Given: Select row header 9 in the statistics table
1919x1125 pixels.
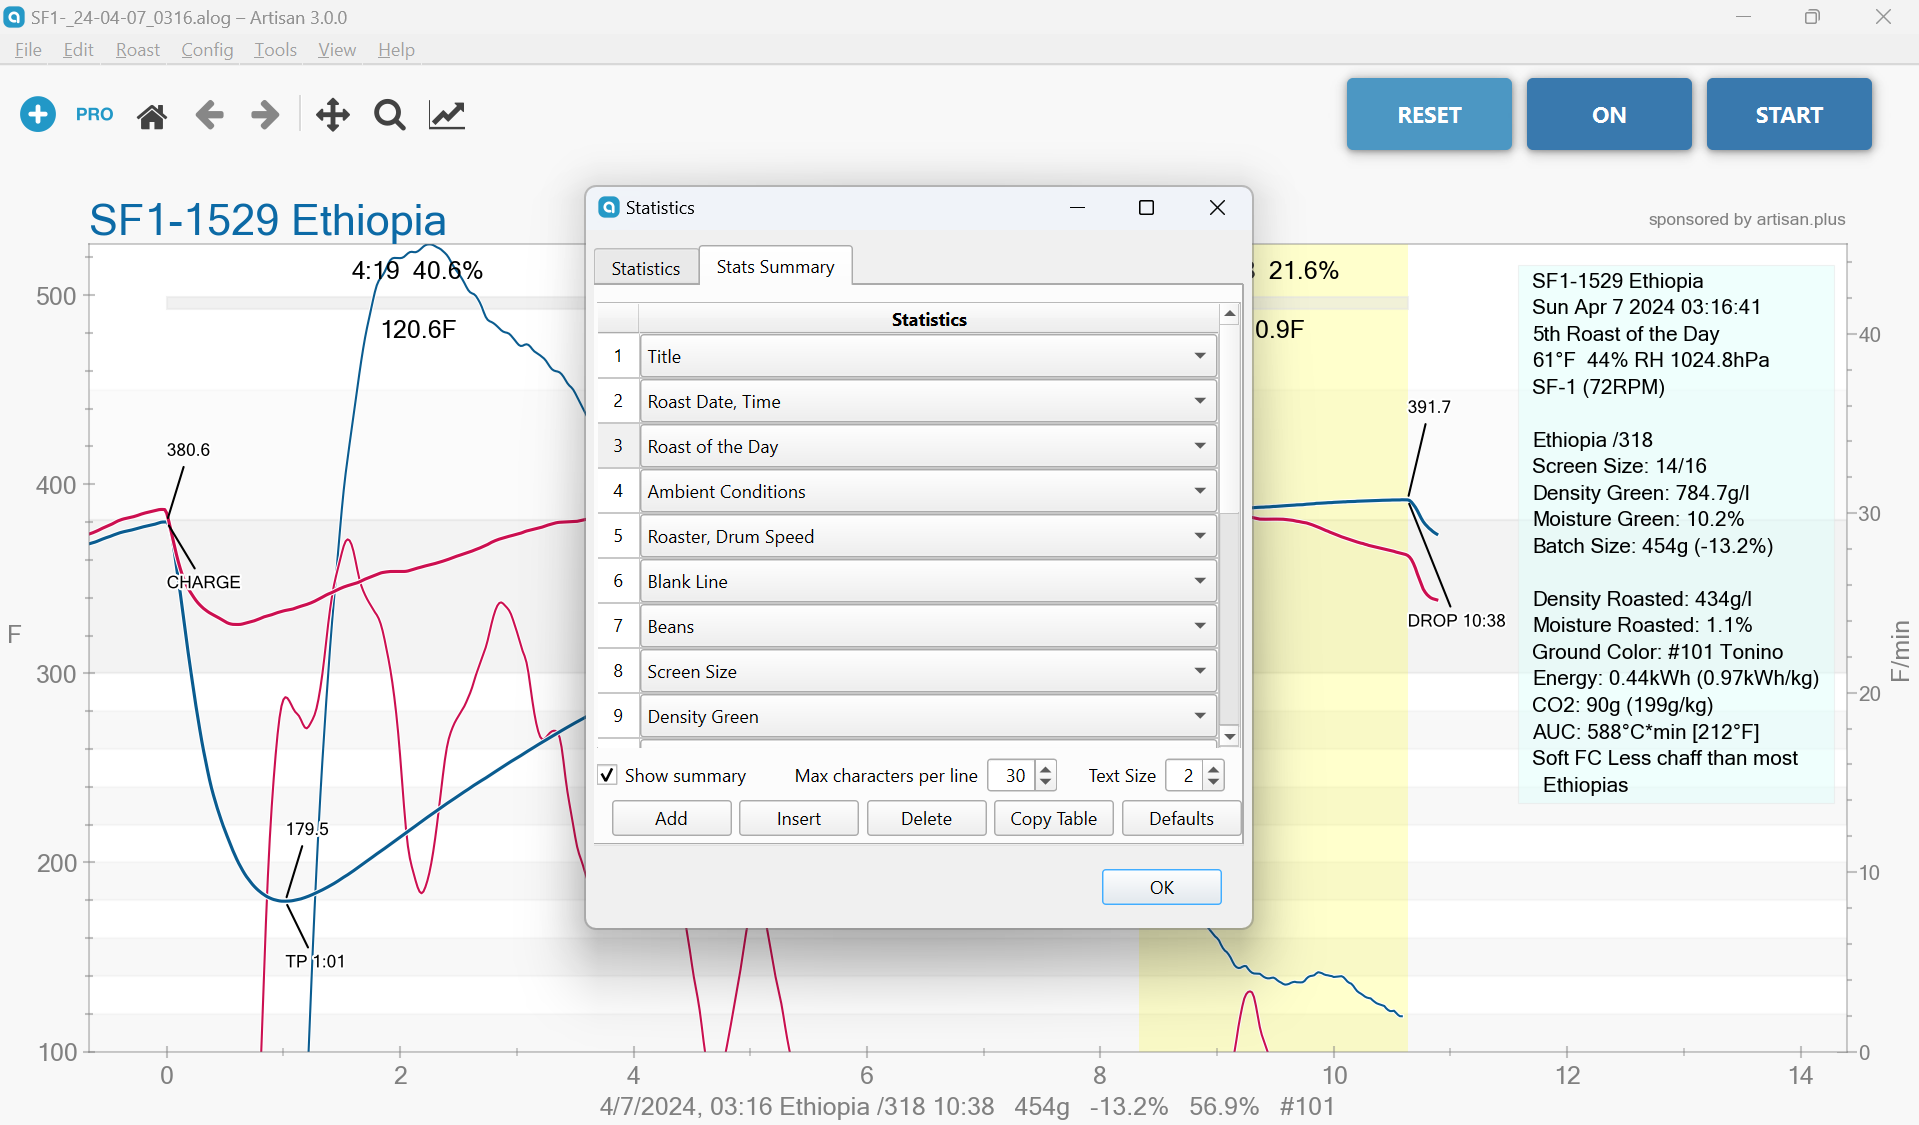Looking at the screenshot, I should click(618, 716).
